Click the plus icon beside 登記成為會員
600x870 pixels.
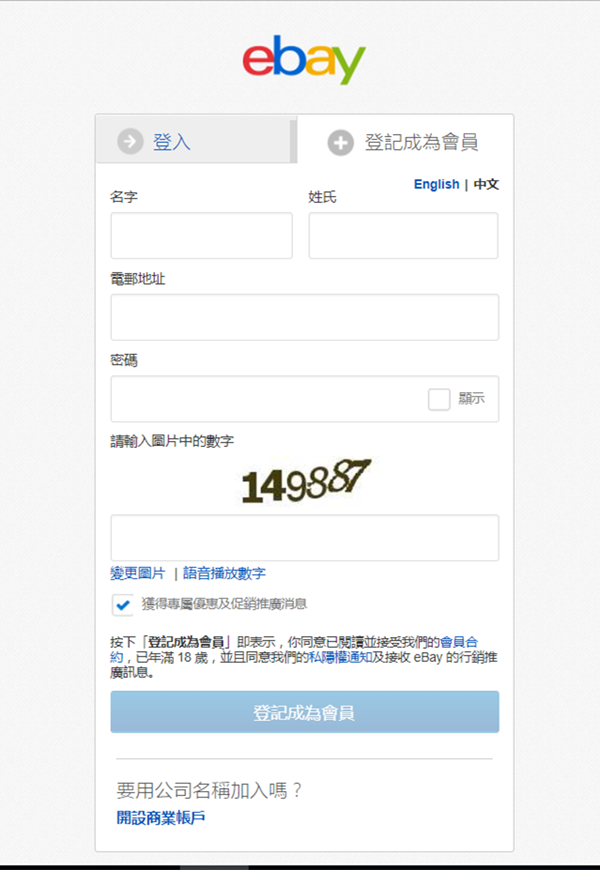click(340, 143)
